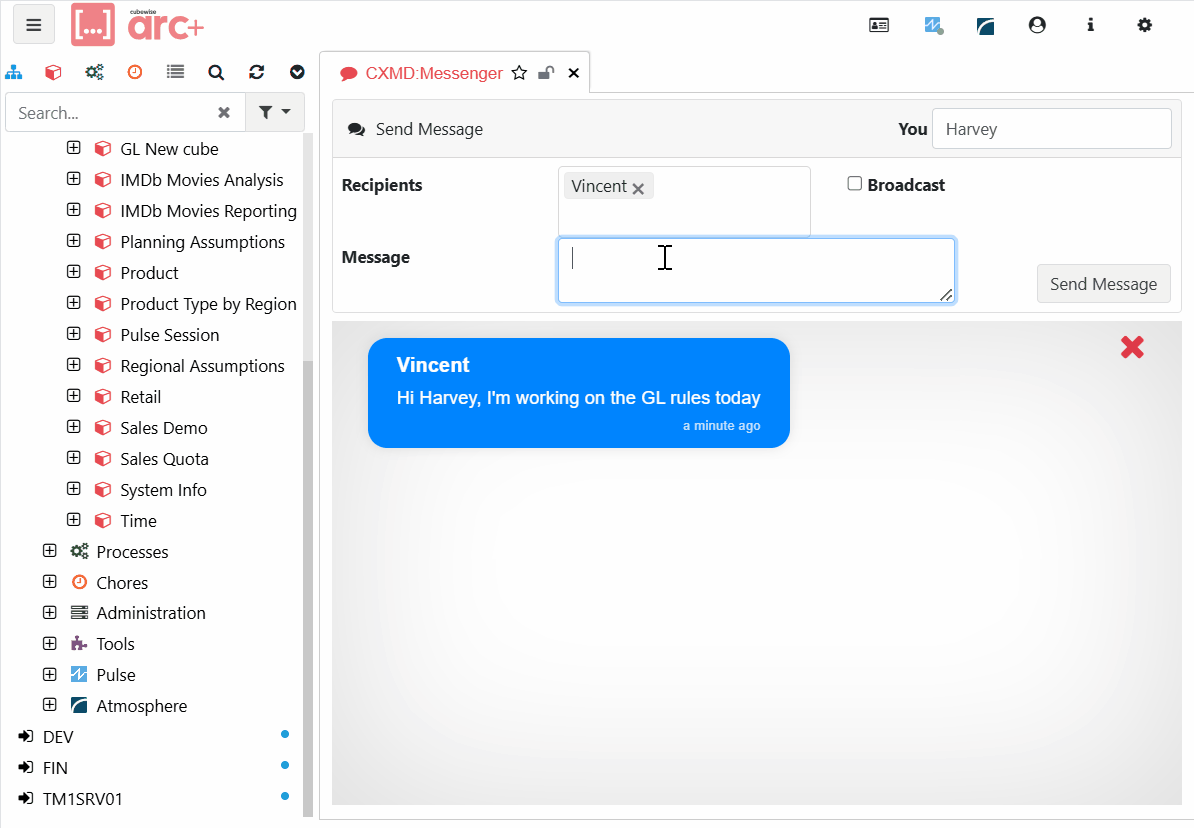The width and height of the screenshot is (1194, 828).
Task: Toggle the lock icon on Messenger tab
Action: tap(546, 73)
